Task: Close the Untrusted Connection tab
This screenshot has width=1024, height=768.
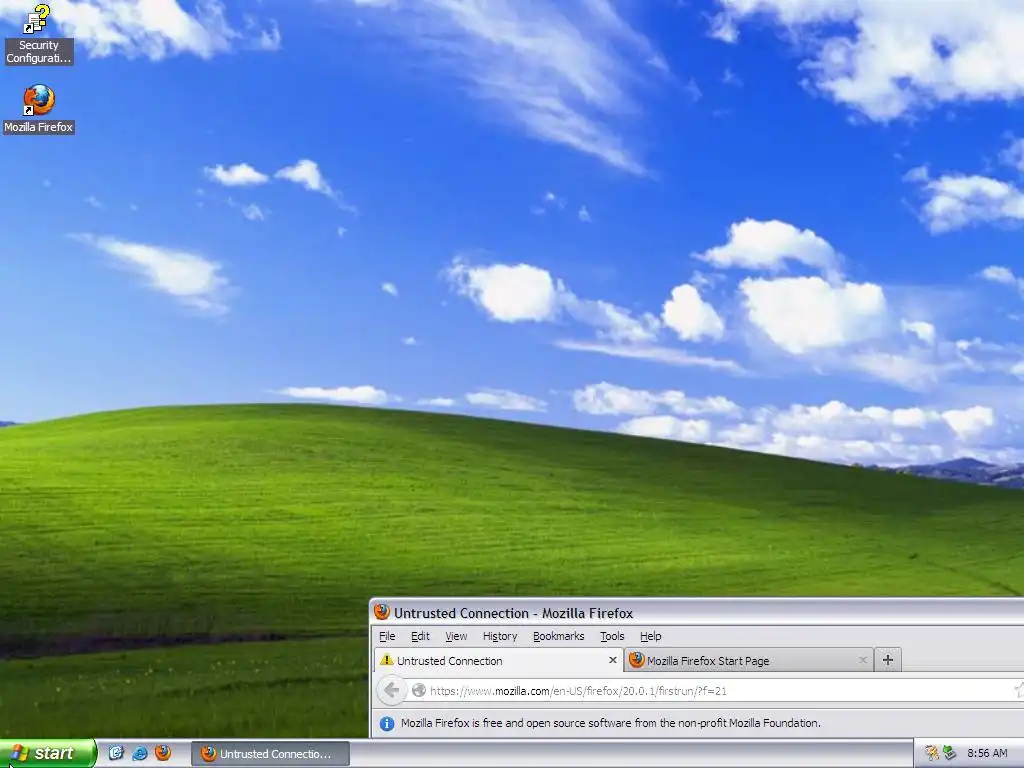Action: click(x=613, y=660)
